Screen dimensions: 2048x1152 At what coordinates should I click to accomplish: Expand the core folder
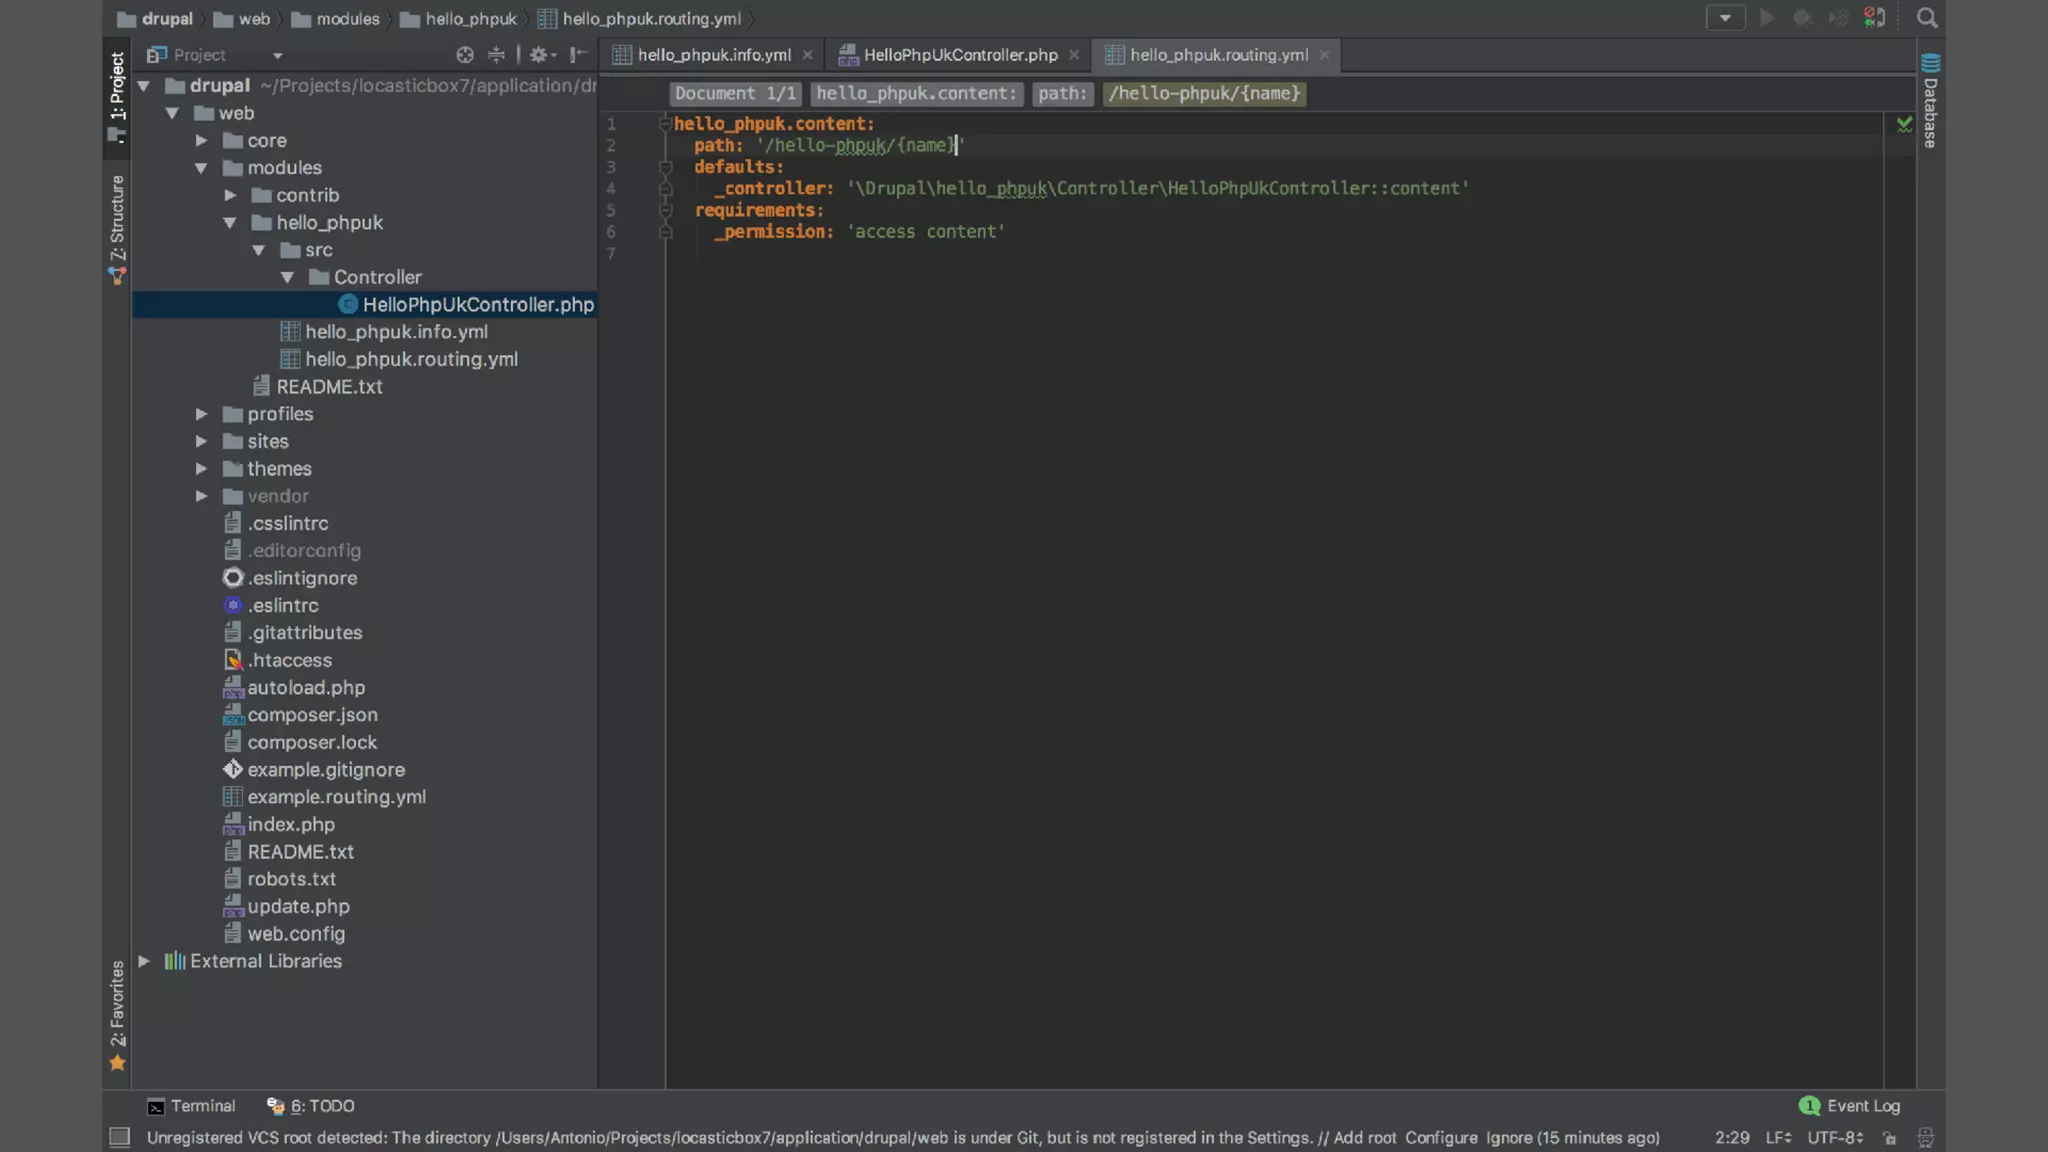[201, 141]
